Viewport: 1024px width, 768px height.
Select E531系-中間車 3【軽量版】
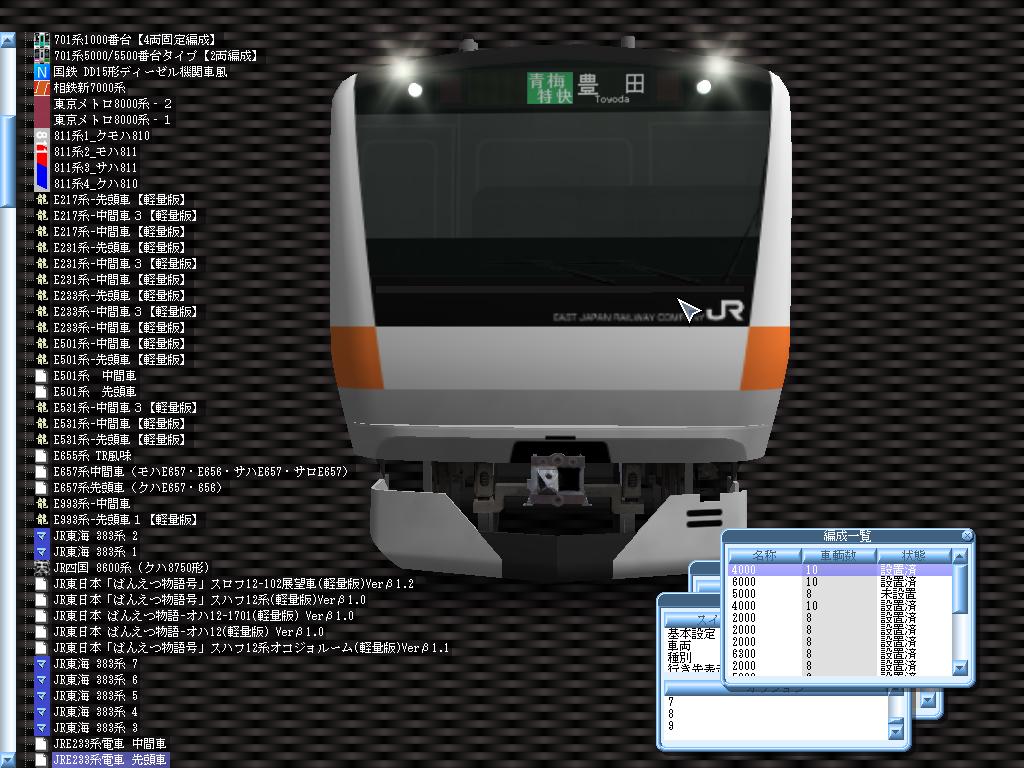click(125, 408)
